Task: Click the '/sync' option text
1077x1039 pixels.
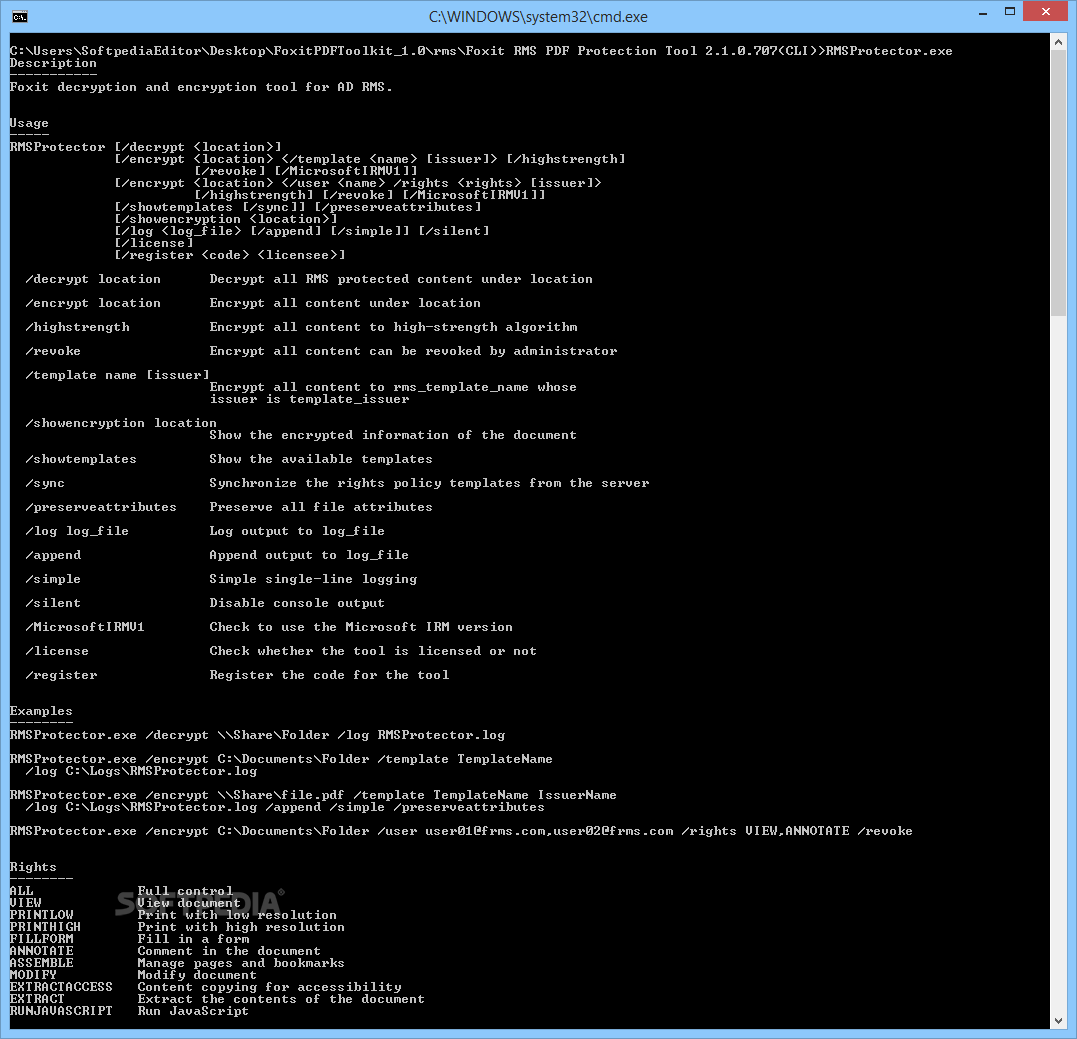Action: 45,483
